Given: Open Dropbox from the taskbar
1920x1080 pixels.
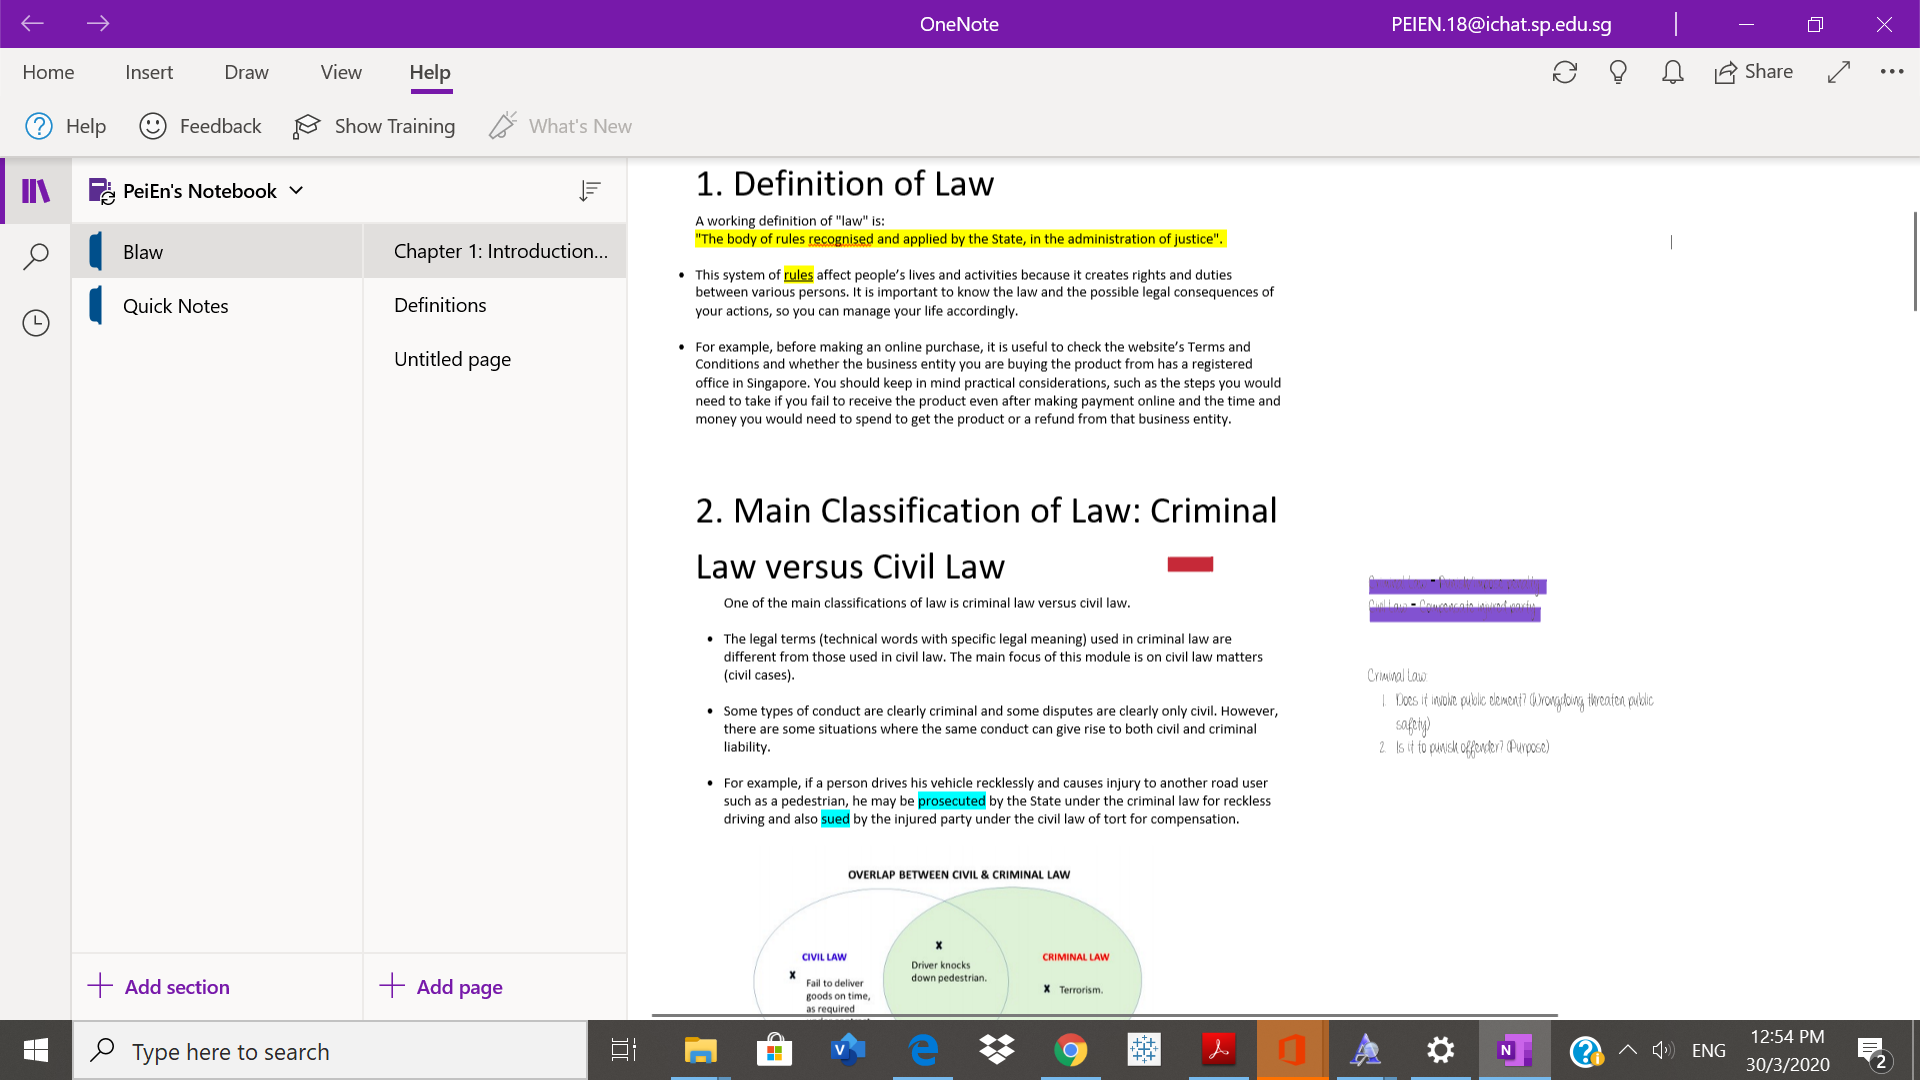Looking at the screenshot, I should pyautogui.click(x=996, y=1050).
